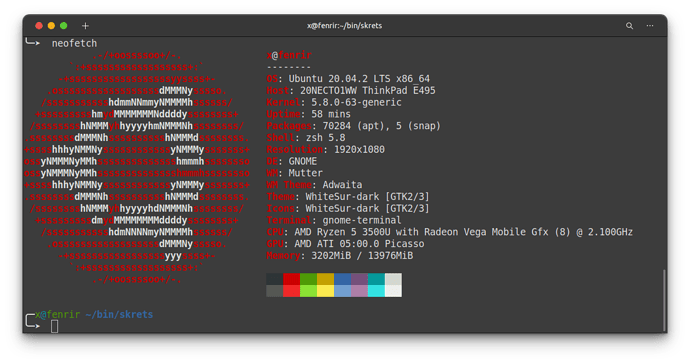Click the x@fenrir:~/bin/skrets window title
Viewport: 690px width, 364px height.
345,26
